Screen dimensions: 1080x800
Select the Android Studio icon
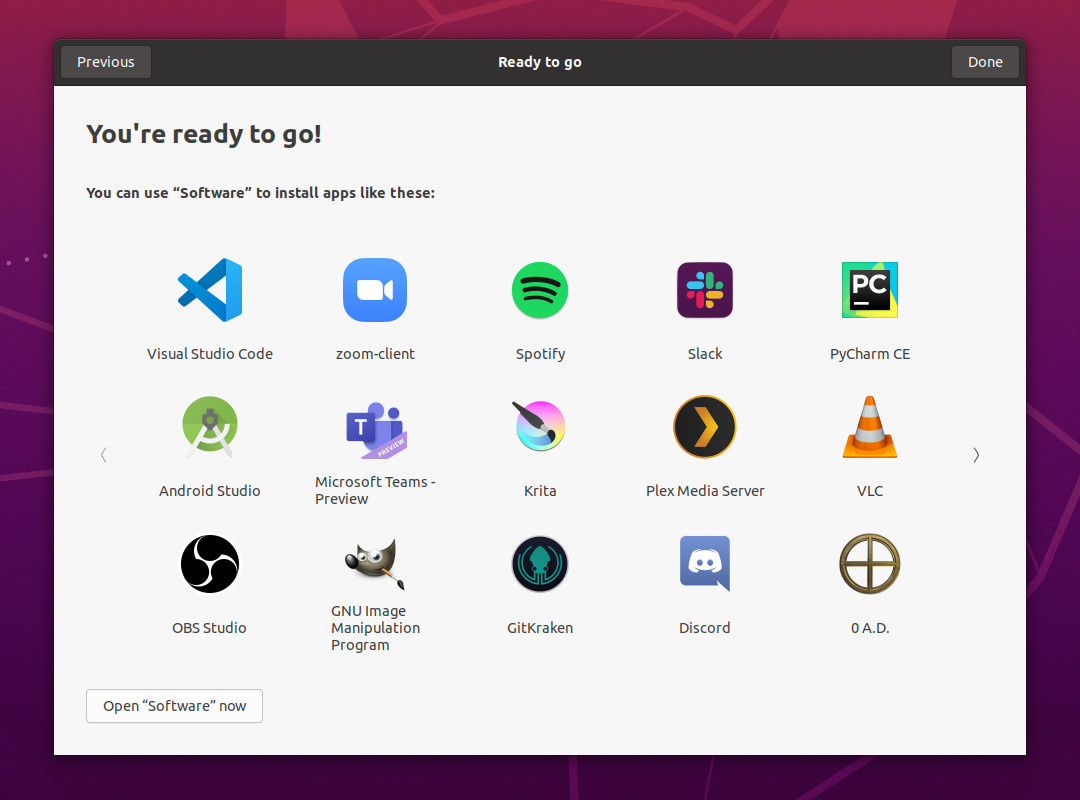pyautogui.click(x=210, y=427)
